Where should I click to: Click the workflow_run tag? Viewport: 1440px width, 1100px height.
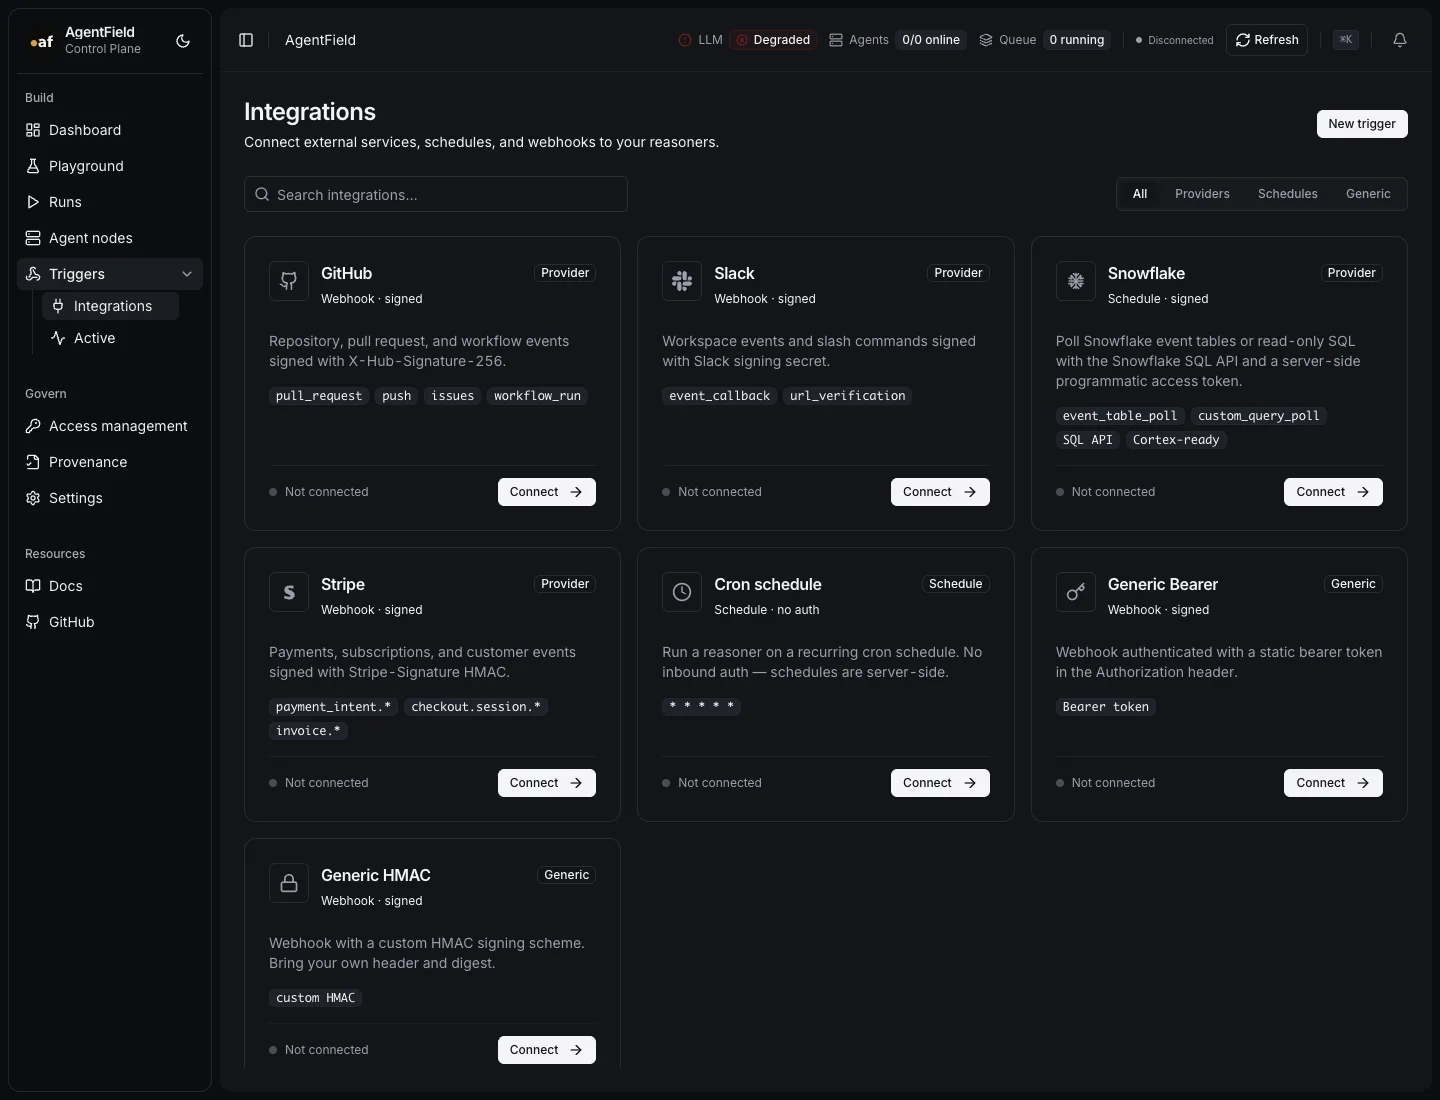[537, 396]
